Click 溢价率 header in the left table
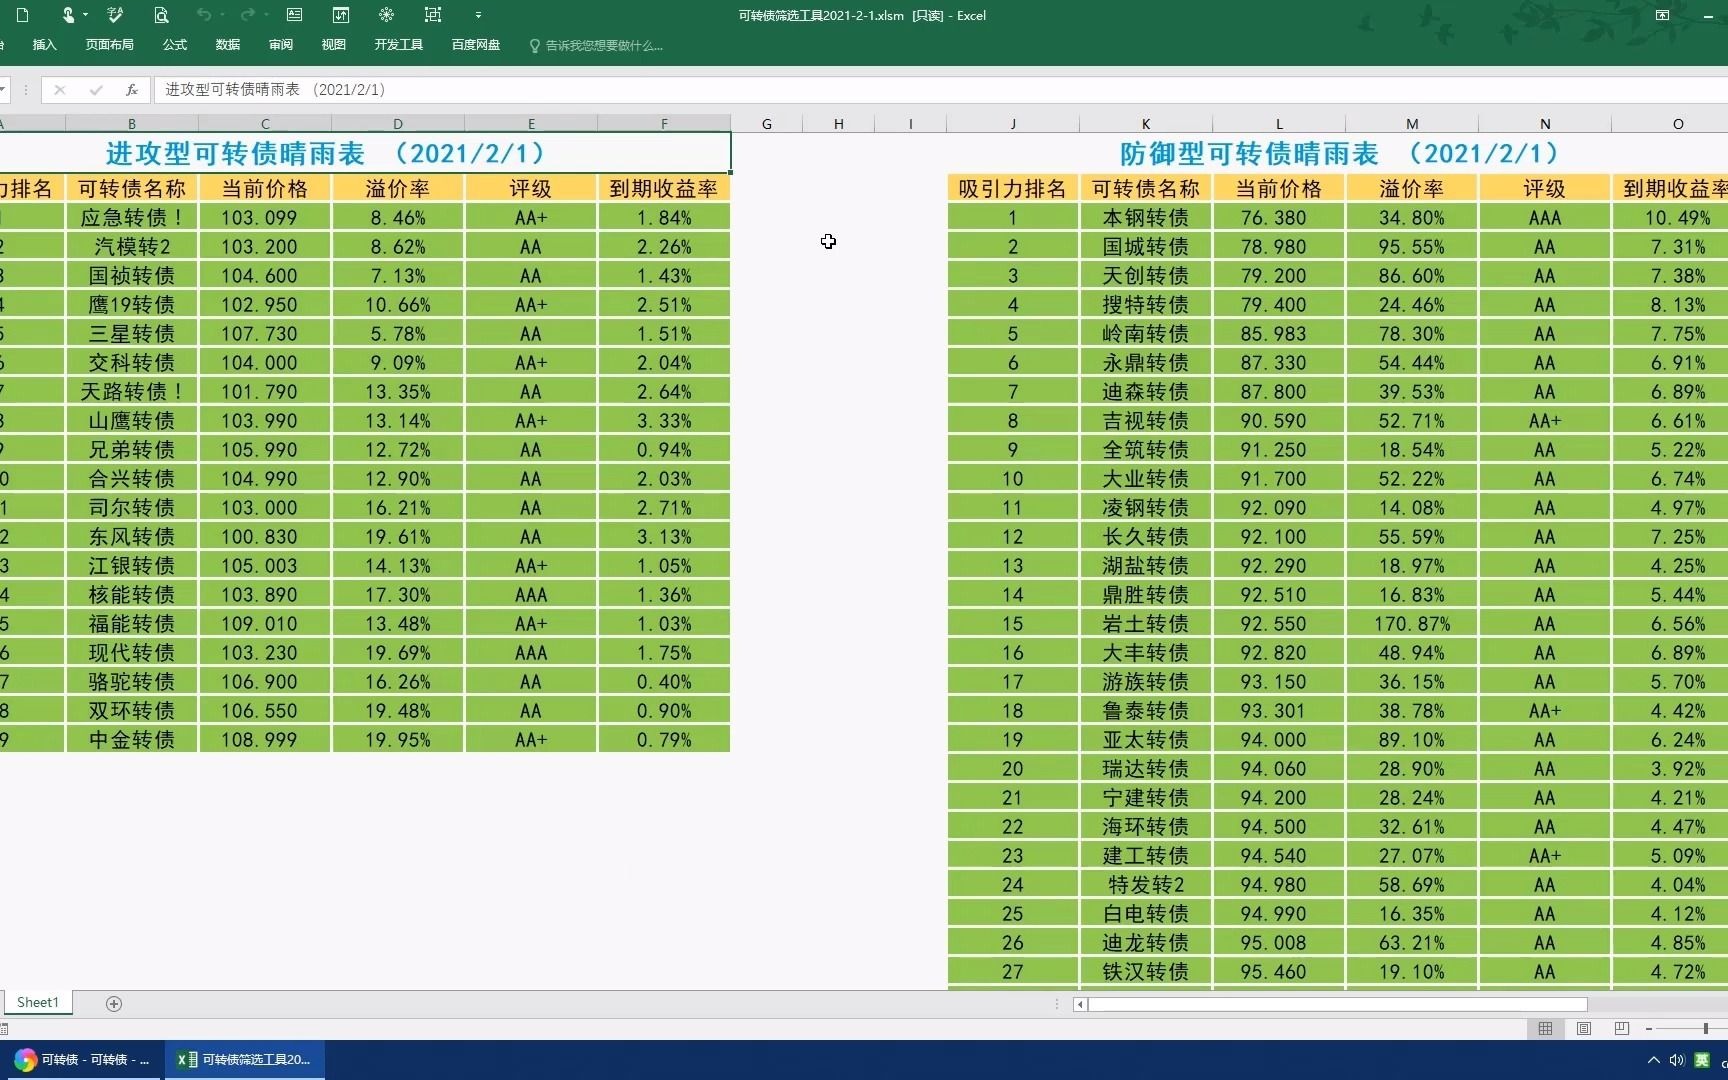 (x=398, y=188)
